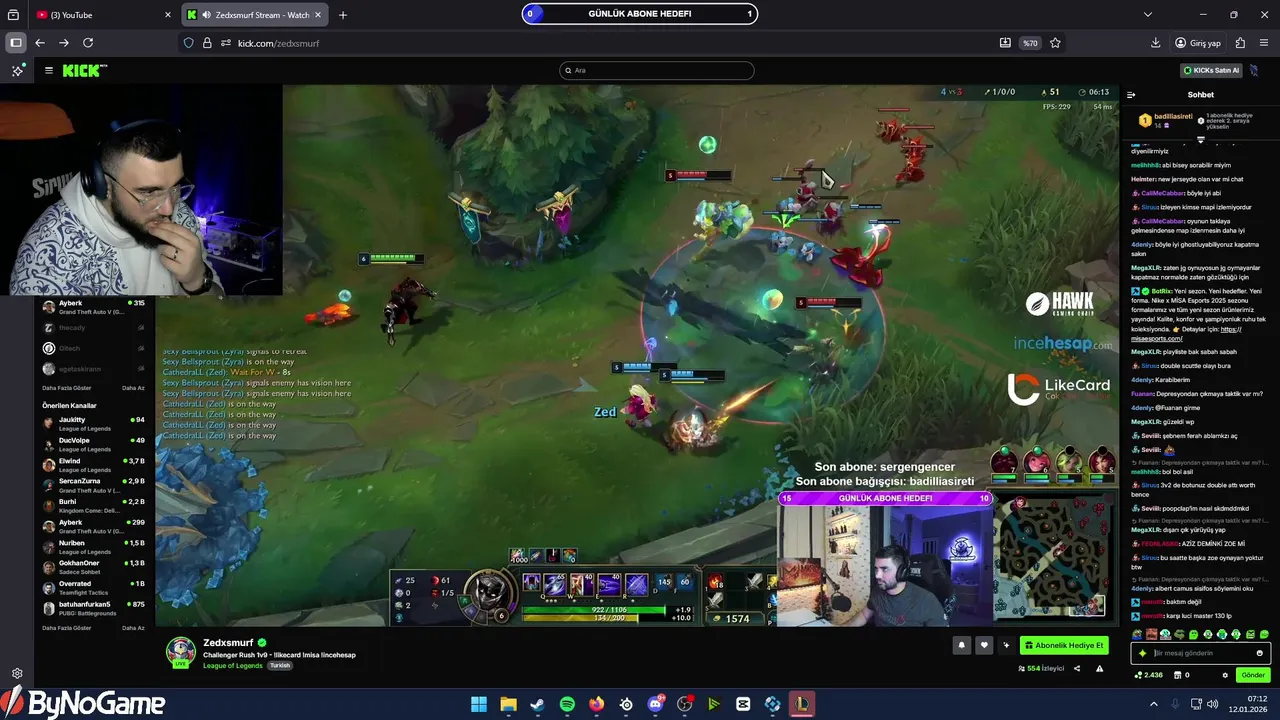This screenshot has width=1280, height=720.
Task: Open the Kick hamburger sidebar menu
Action: pyautogui.click(x=48, y=70)
